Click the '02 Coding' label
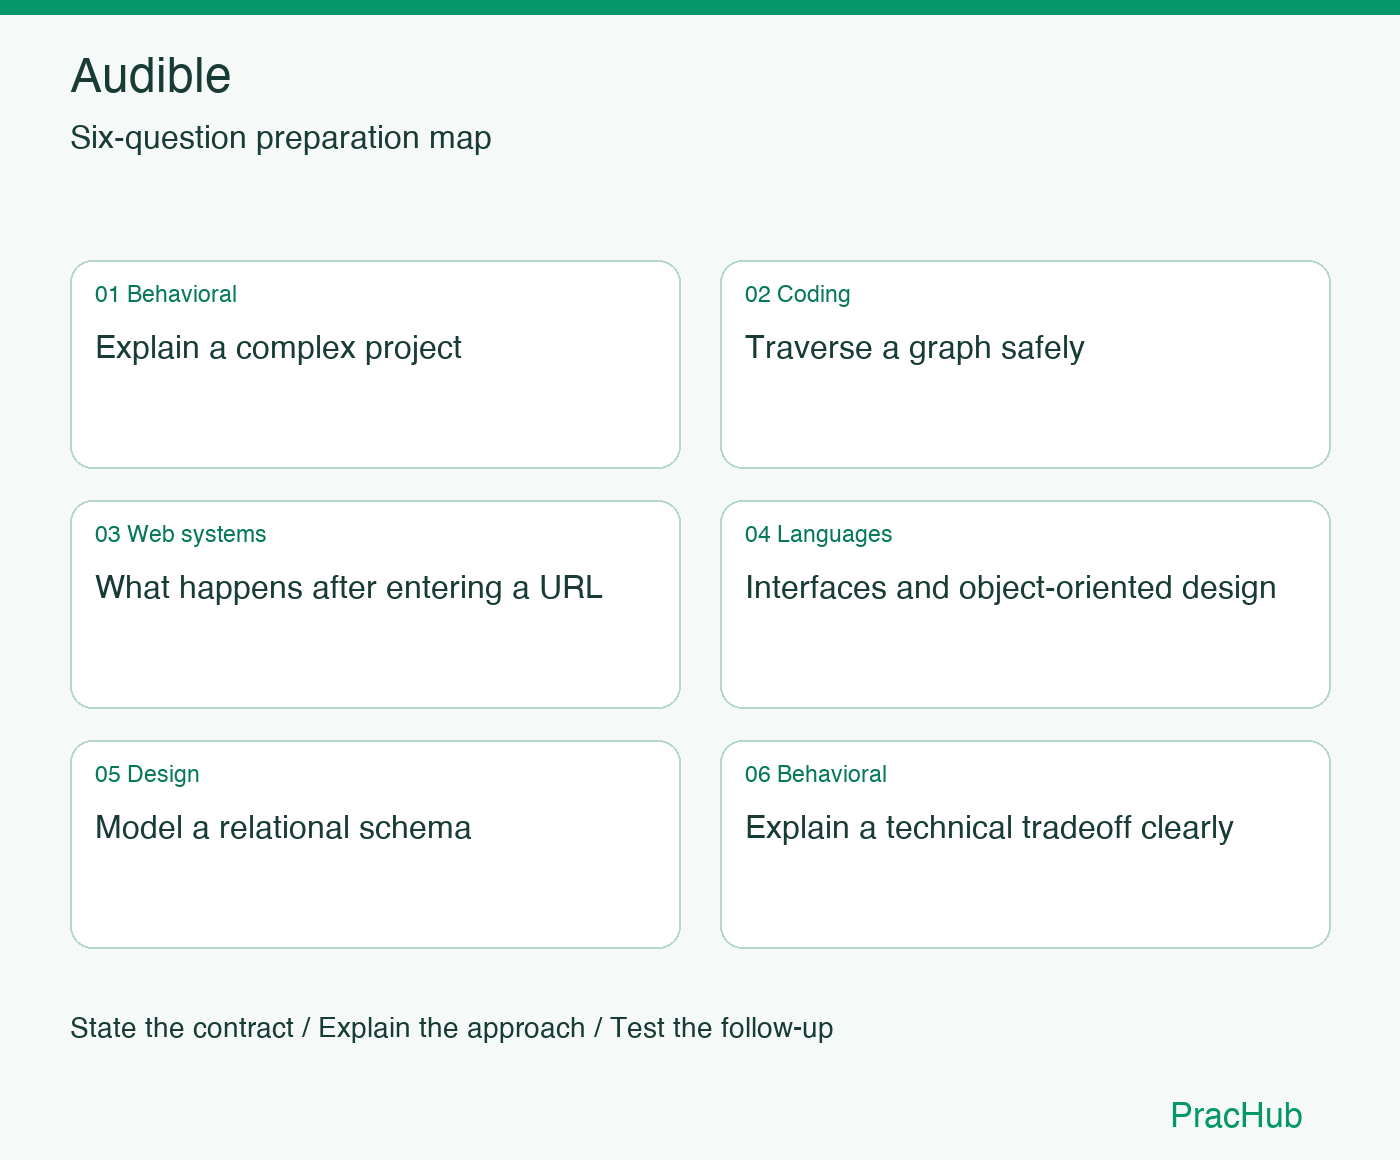Screen dimensions: 1400x1160 798,294
